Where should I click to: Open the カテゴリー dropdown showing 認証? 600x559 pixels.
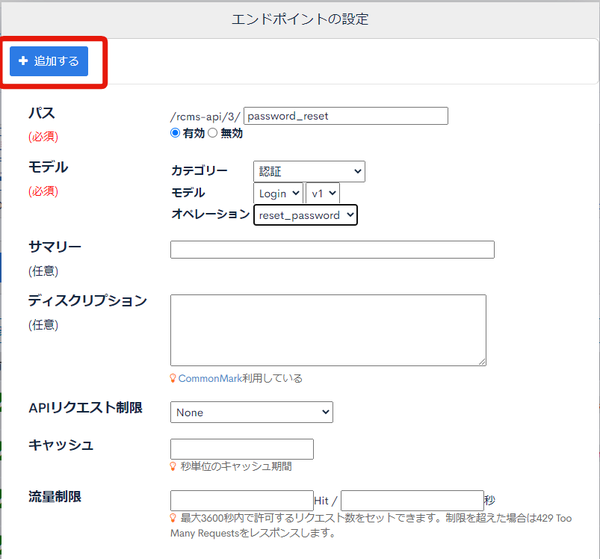[x=309, y=171]
